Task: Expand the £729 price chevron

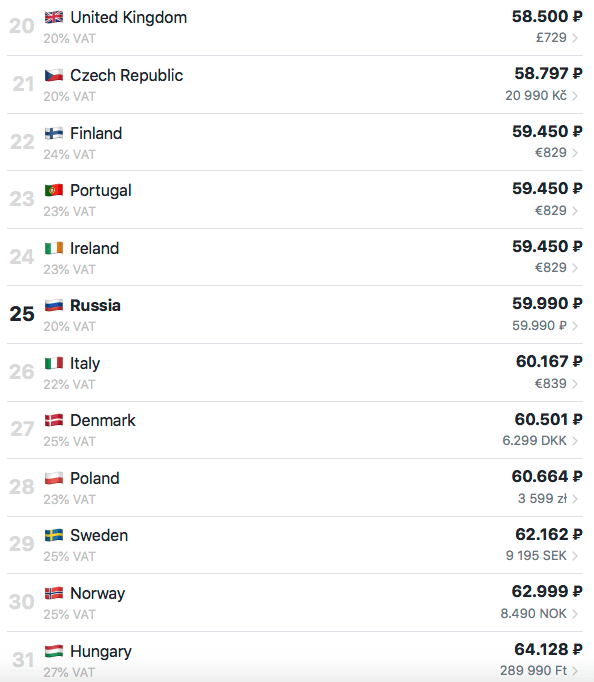Action: point(575,38)
